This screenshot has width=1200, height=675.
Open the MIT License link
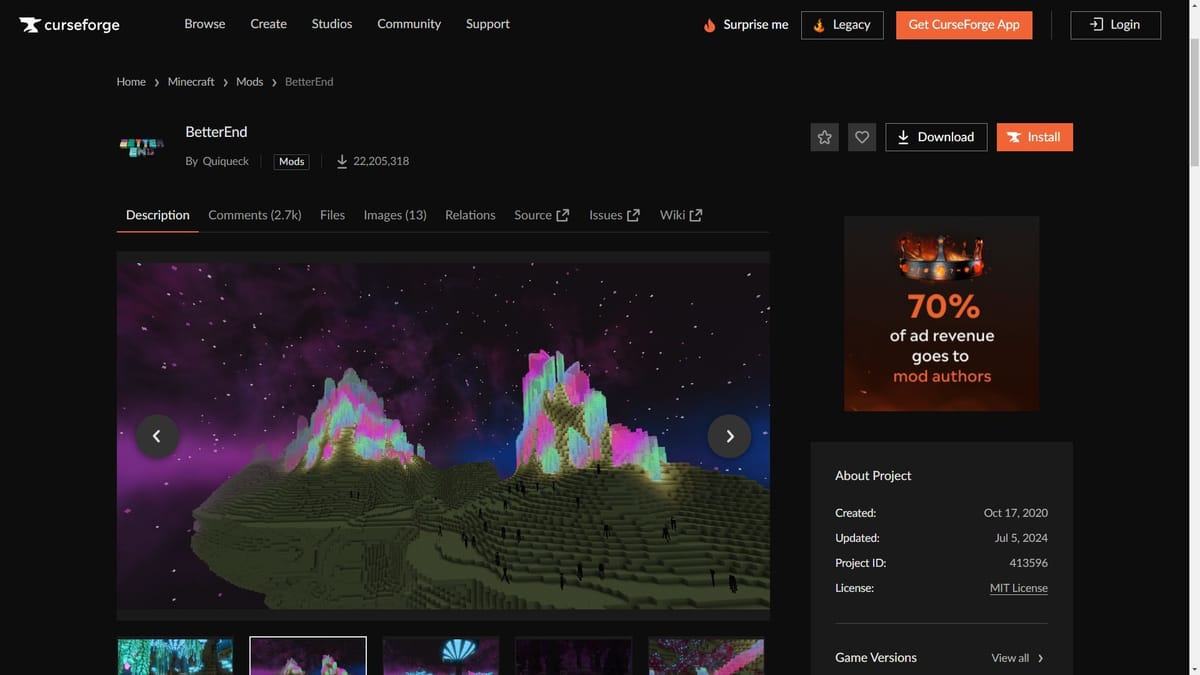1018,587
